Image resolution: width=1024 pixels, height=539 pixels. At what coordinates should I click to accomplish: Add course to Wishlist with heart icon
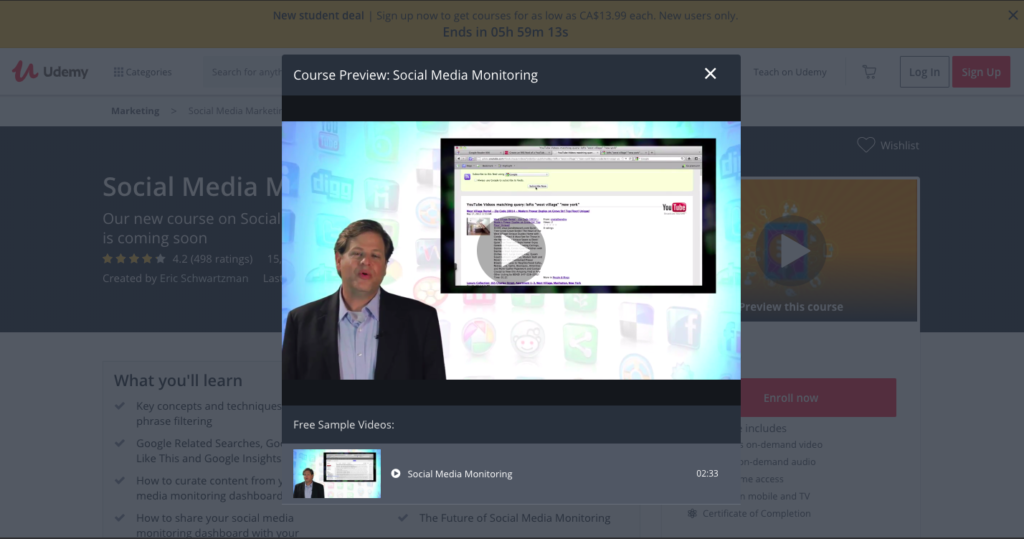coord(866,145)
